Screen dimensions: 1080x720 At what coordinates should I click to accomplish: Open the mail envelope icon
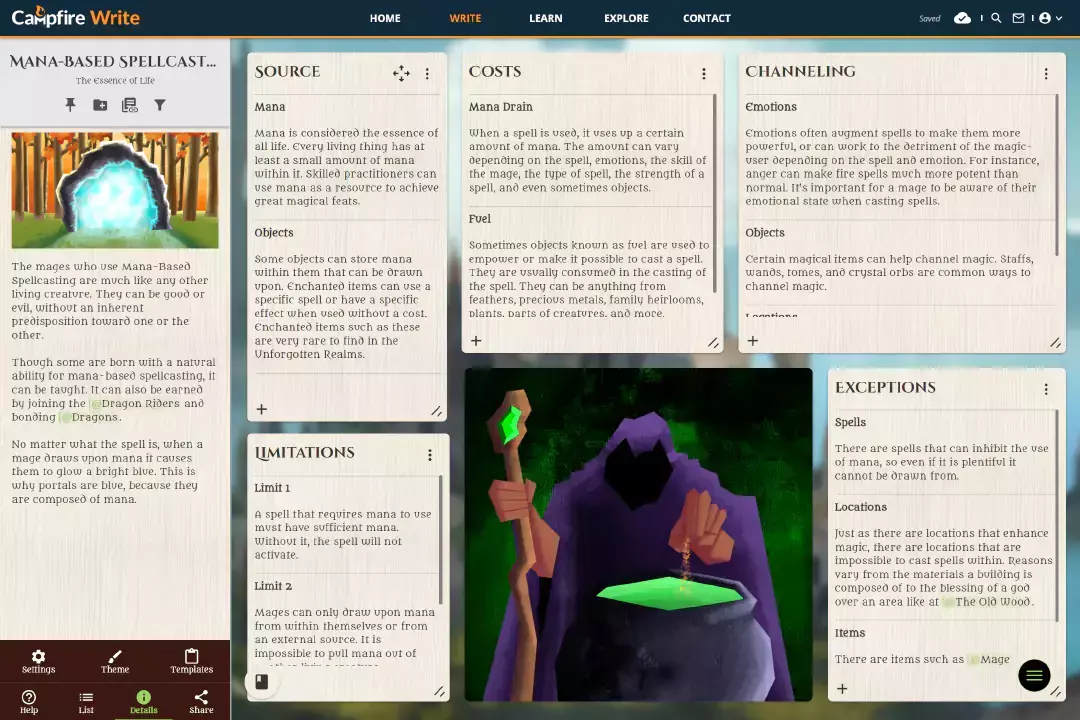pos(1018,18)
